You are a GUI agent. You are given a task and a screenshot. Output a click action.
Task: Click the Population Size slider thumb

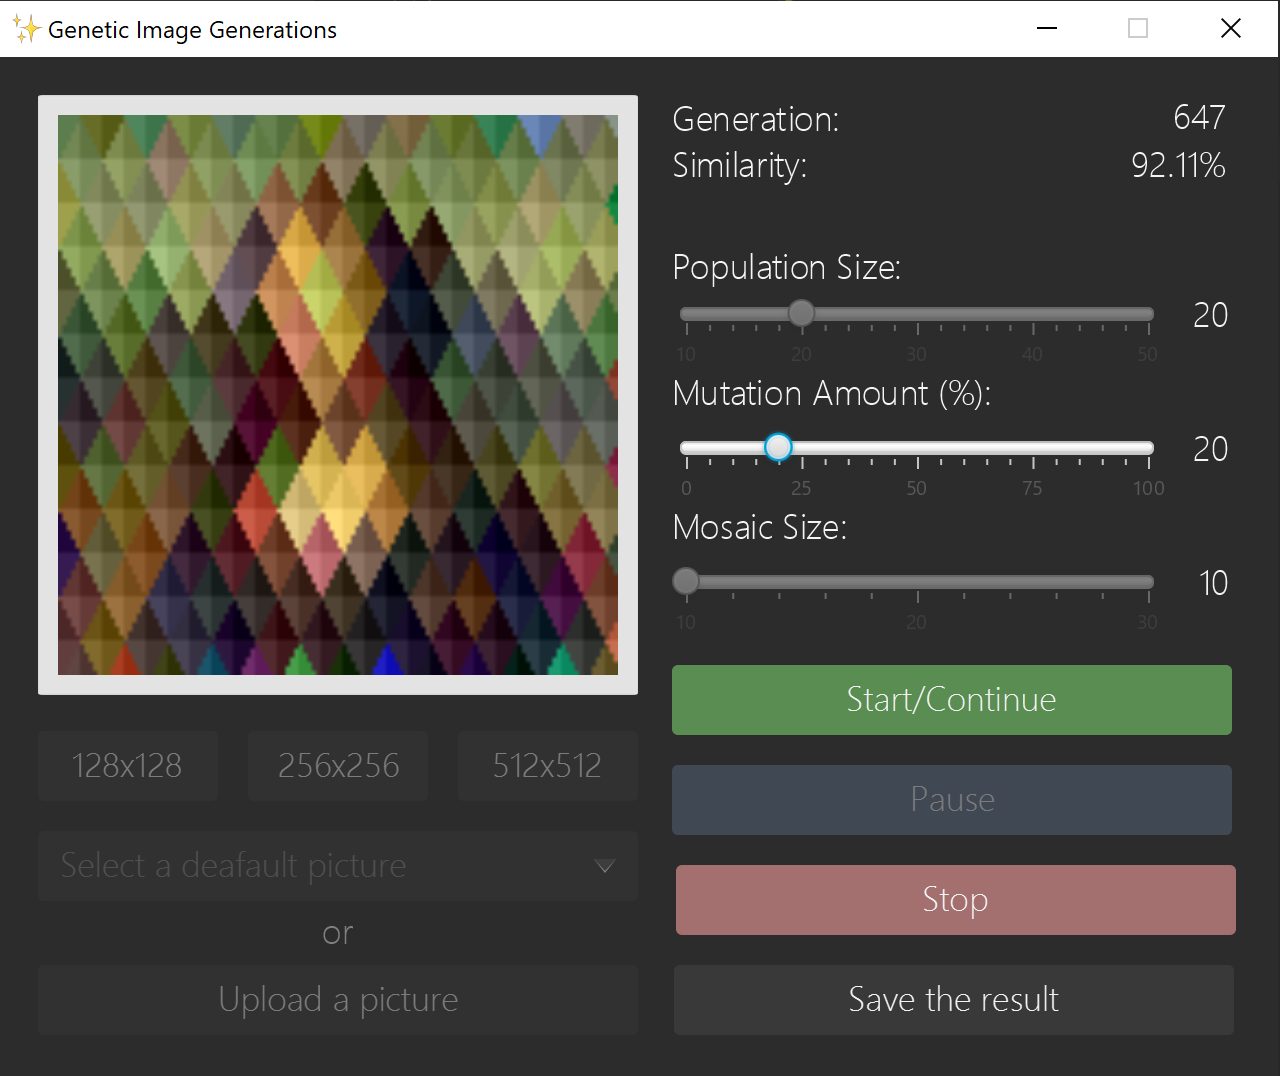[801, 314]
